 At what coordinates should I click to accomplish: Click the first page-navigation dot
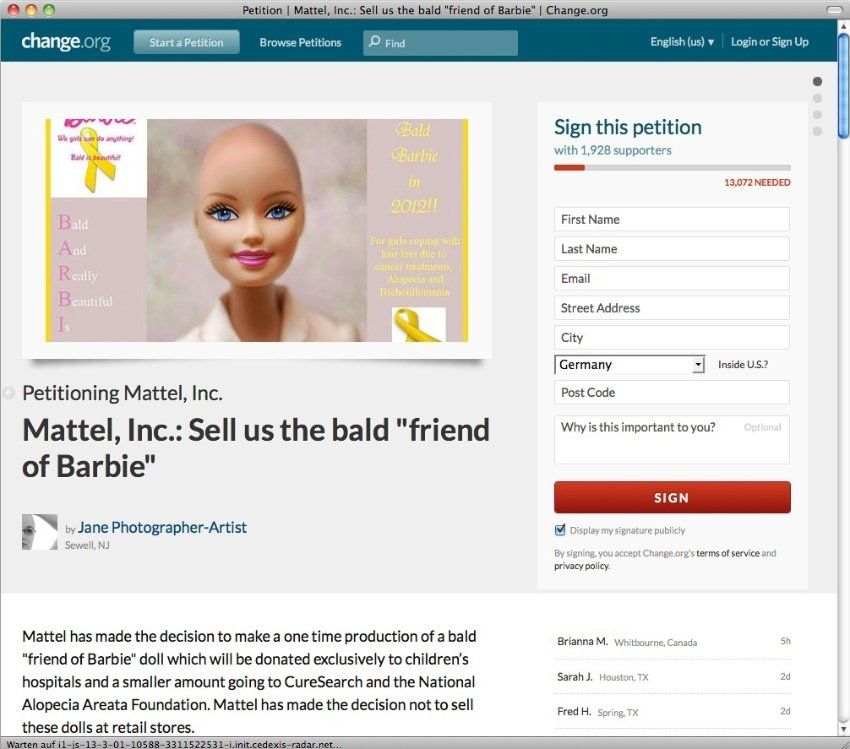pos(817,81)
